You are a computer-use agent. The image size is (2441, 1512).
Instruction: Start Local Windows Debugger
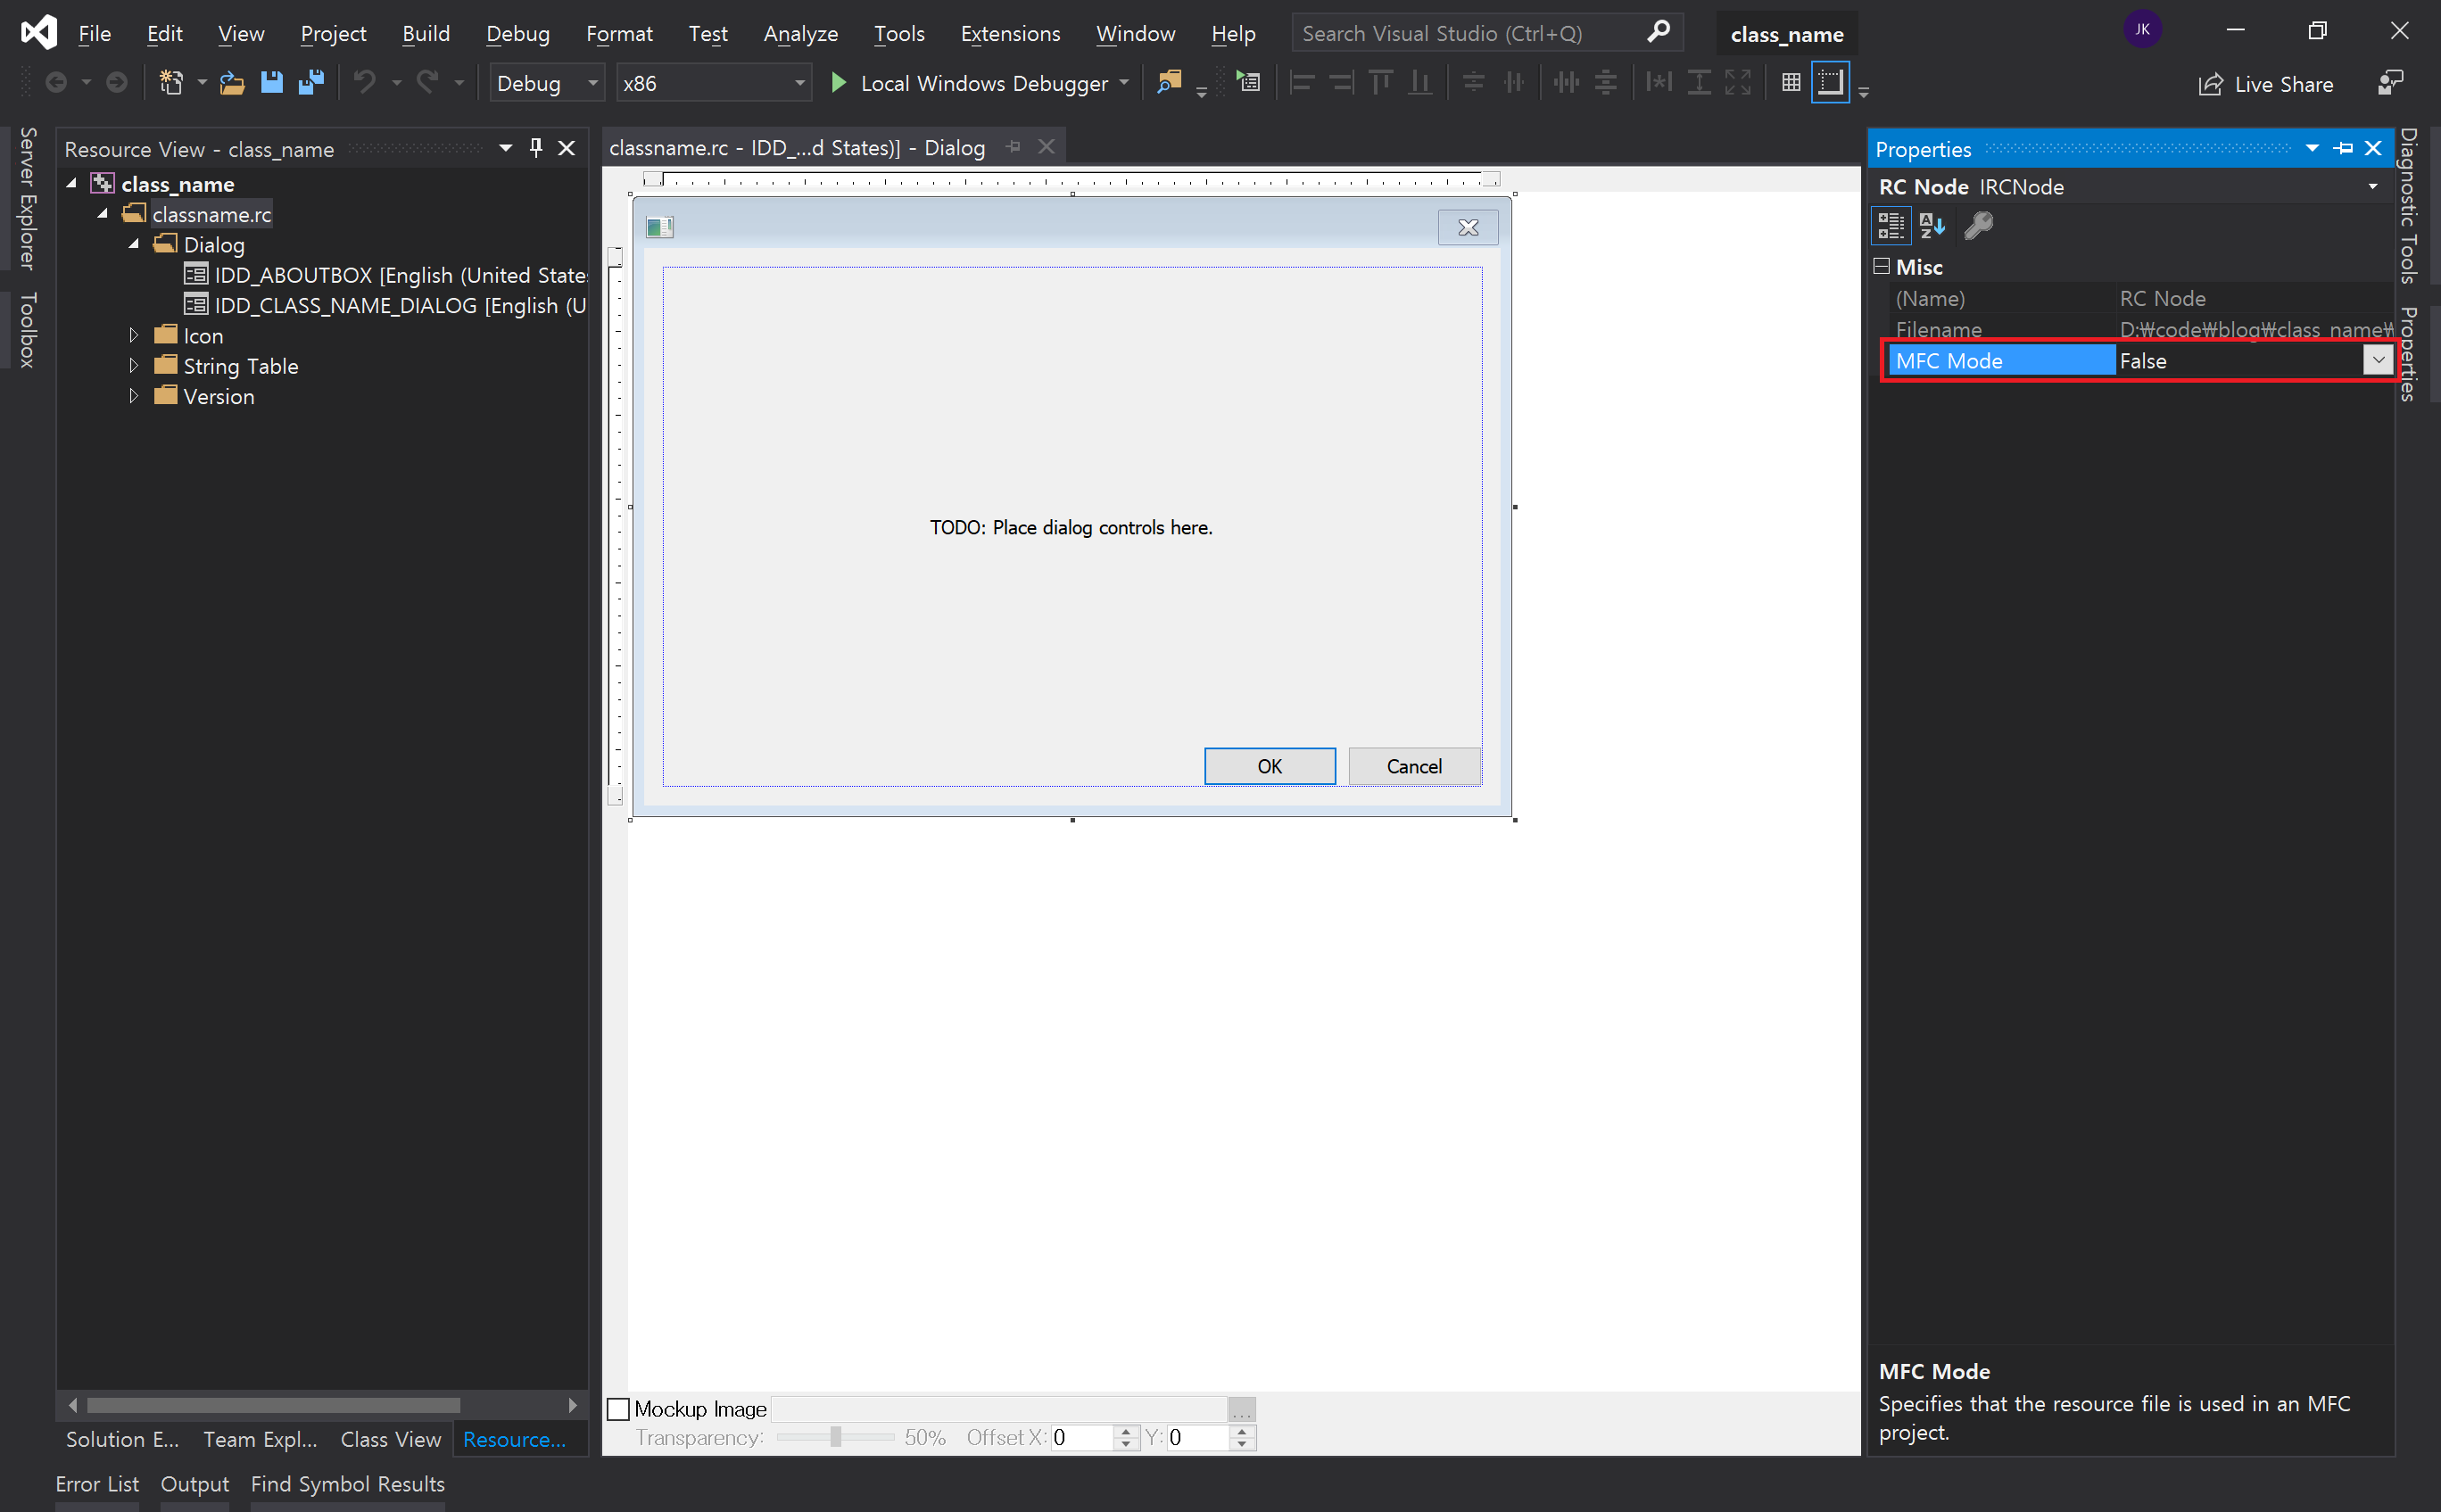[968, 83]
